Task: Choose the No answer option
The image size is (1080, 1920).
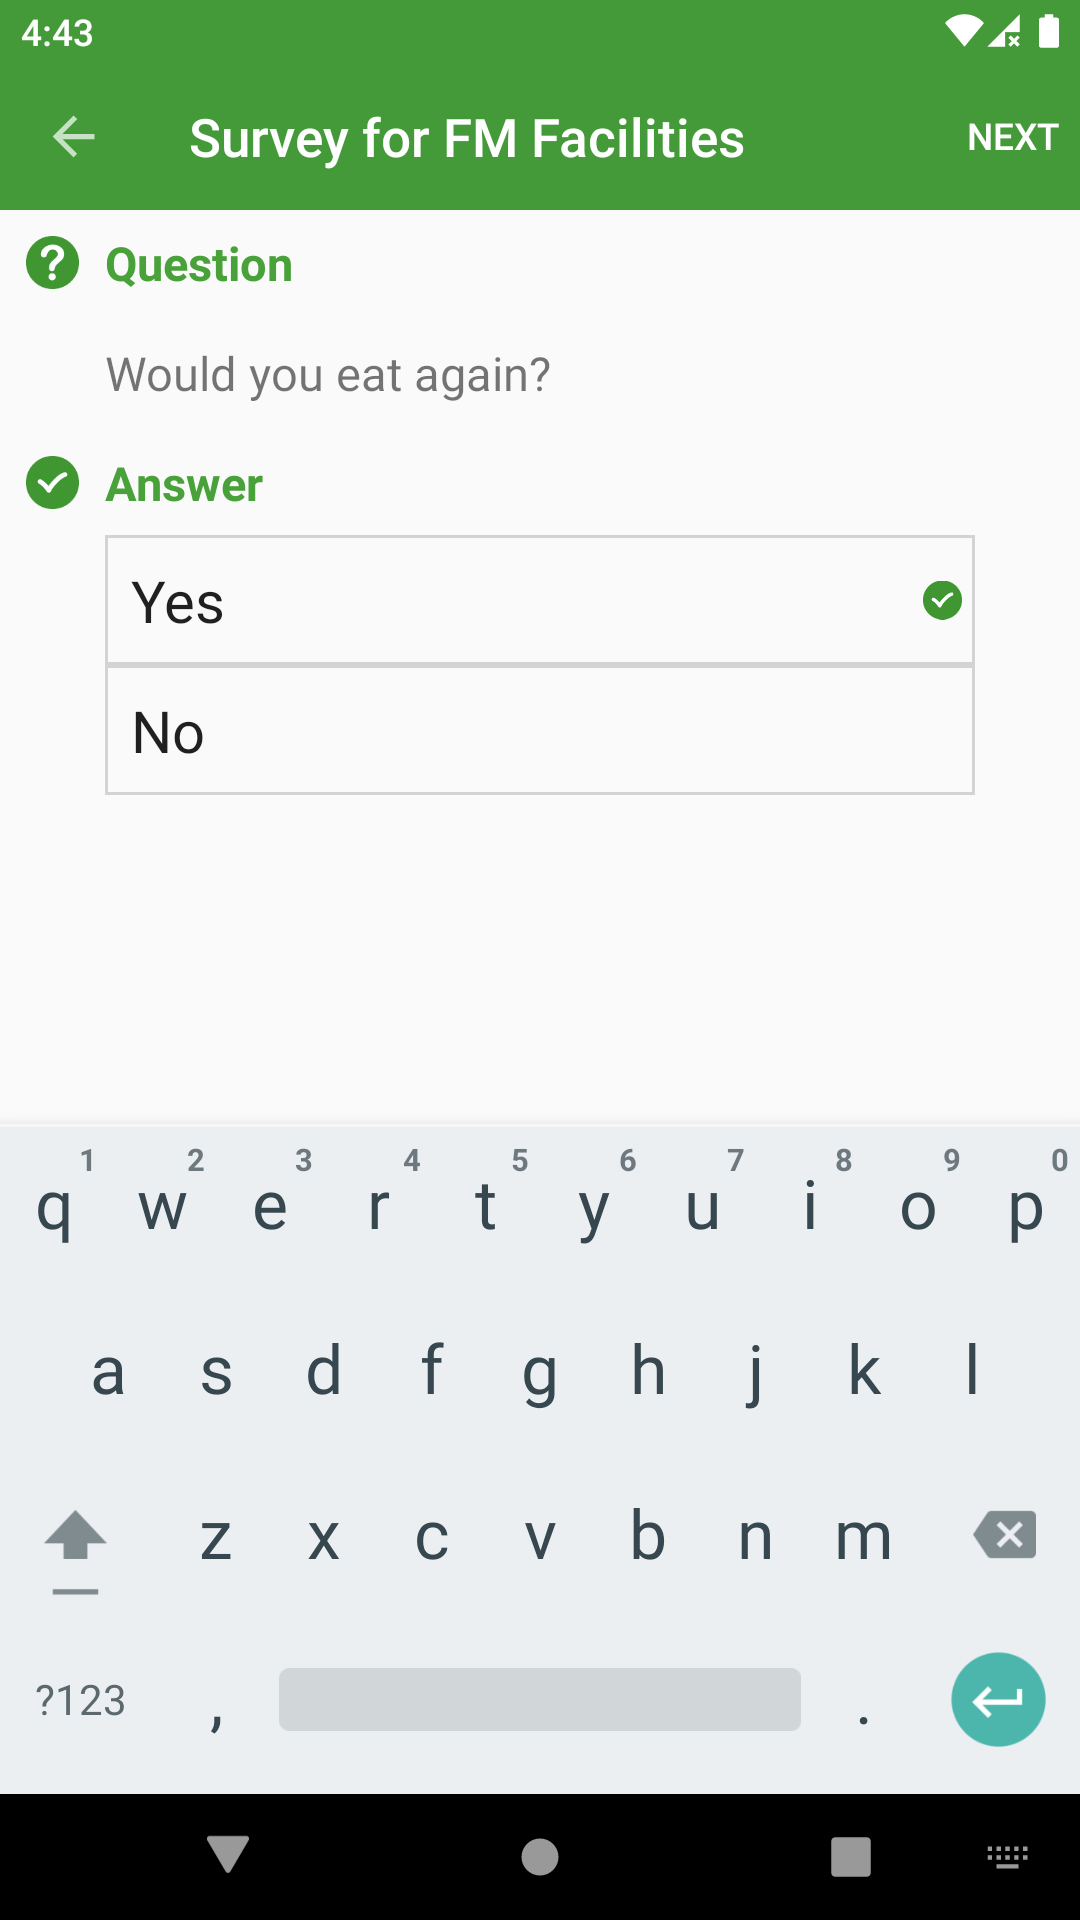Action: click(x=540, y=731)
